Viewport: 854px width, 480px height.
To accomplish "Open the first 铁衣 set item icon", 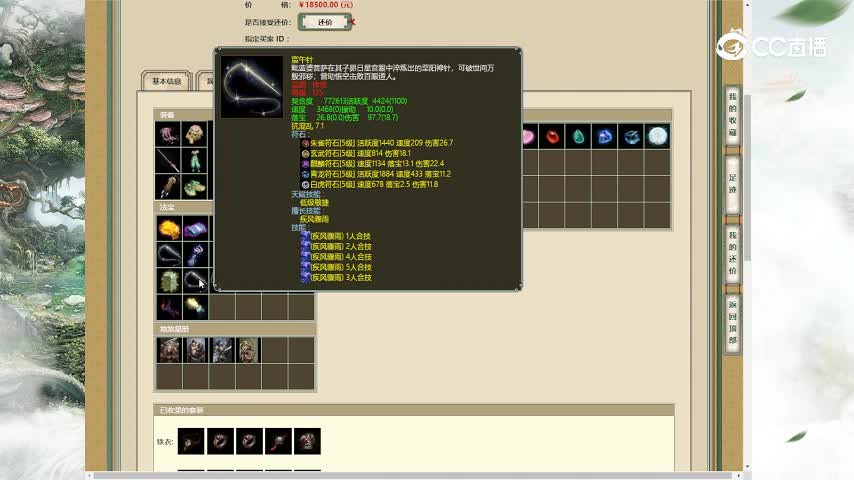I will (x=191, y=441).
